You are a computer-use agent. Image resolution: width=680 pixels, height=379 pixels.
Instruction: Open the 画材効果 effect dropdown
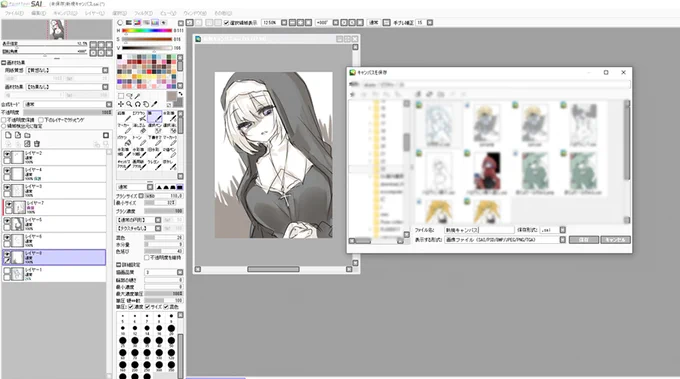[x=105, y=87]
